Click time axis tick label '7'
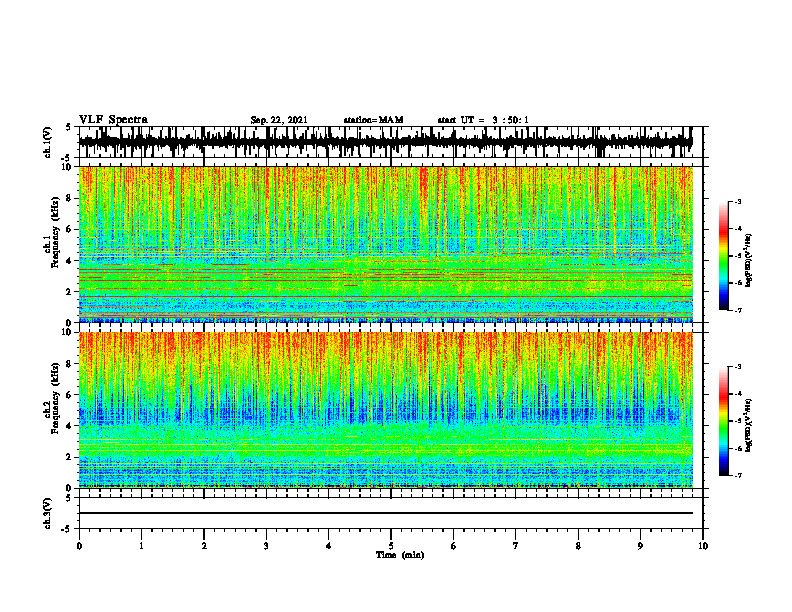The height and width of the screenshot is (612, 792). click(516, 546)
